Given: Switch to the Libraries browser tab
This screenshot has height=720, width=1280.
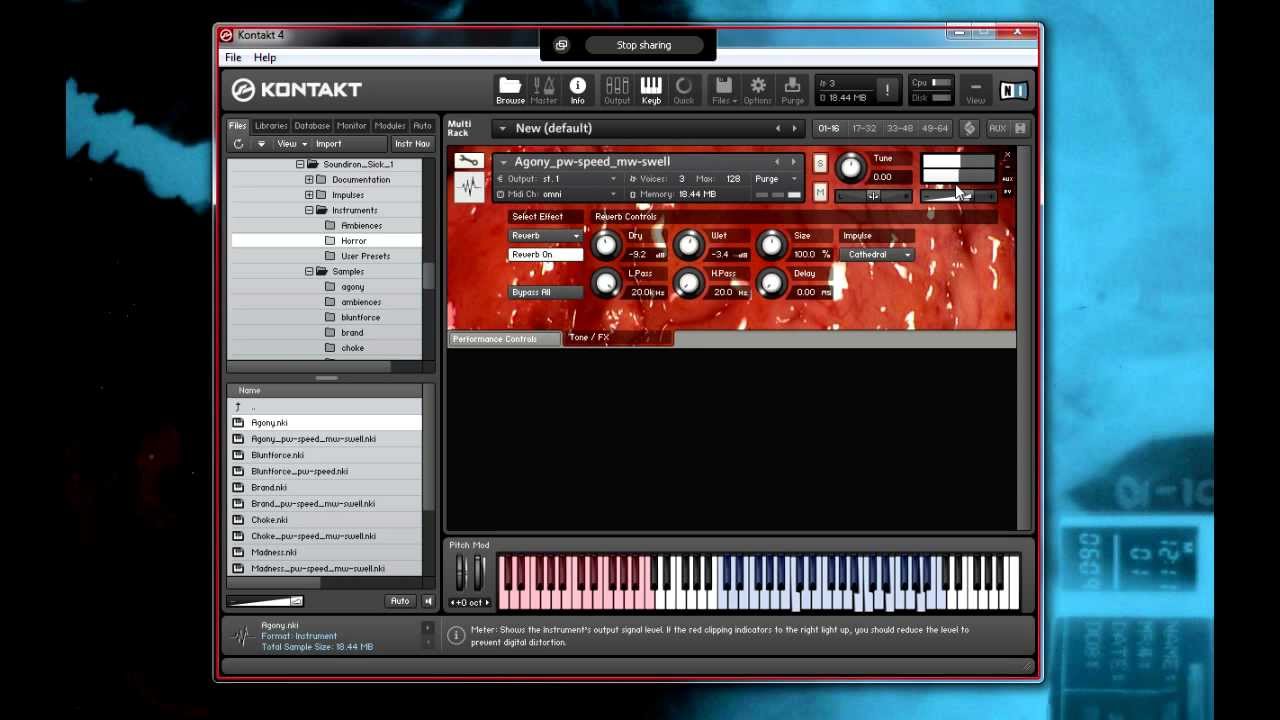Looking at the screenshot, I should 271,126.
